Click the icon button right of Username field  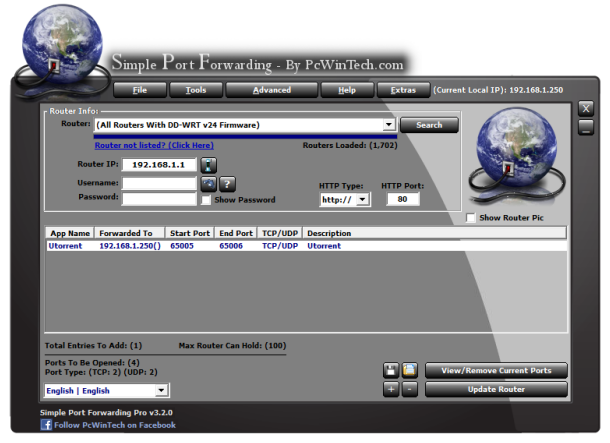(x=208, y=184)
